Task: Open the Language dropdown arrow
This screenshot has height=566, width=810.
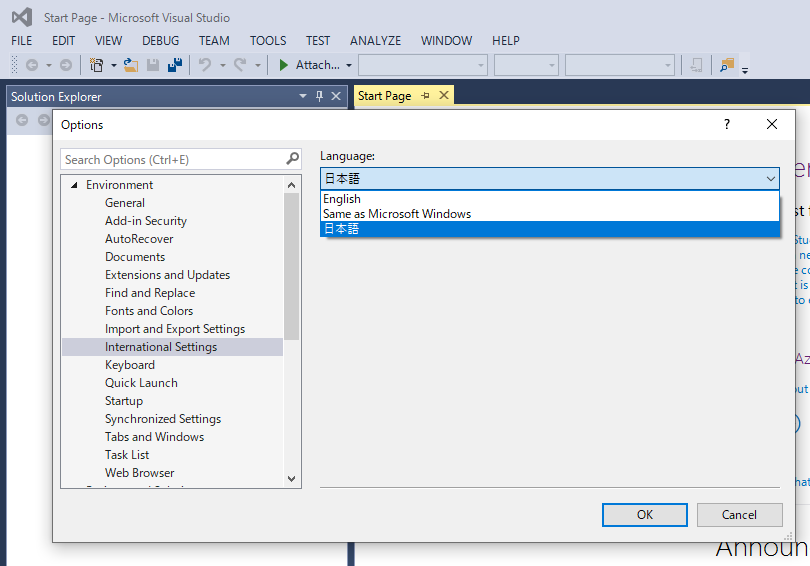Action: 770,178
